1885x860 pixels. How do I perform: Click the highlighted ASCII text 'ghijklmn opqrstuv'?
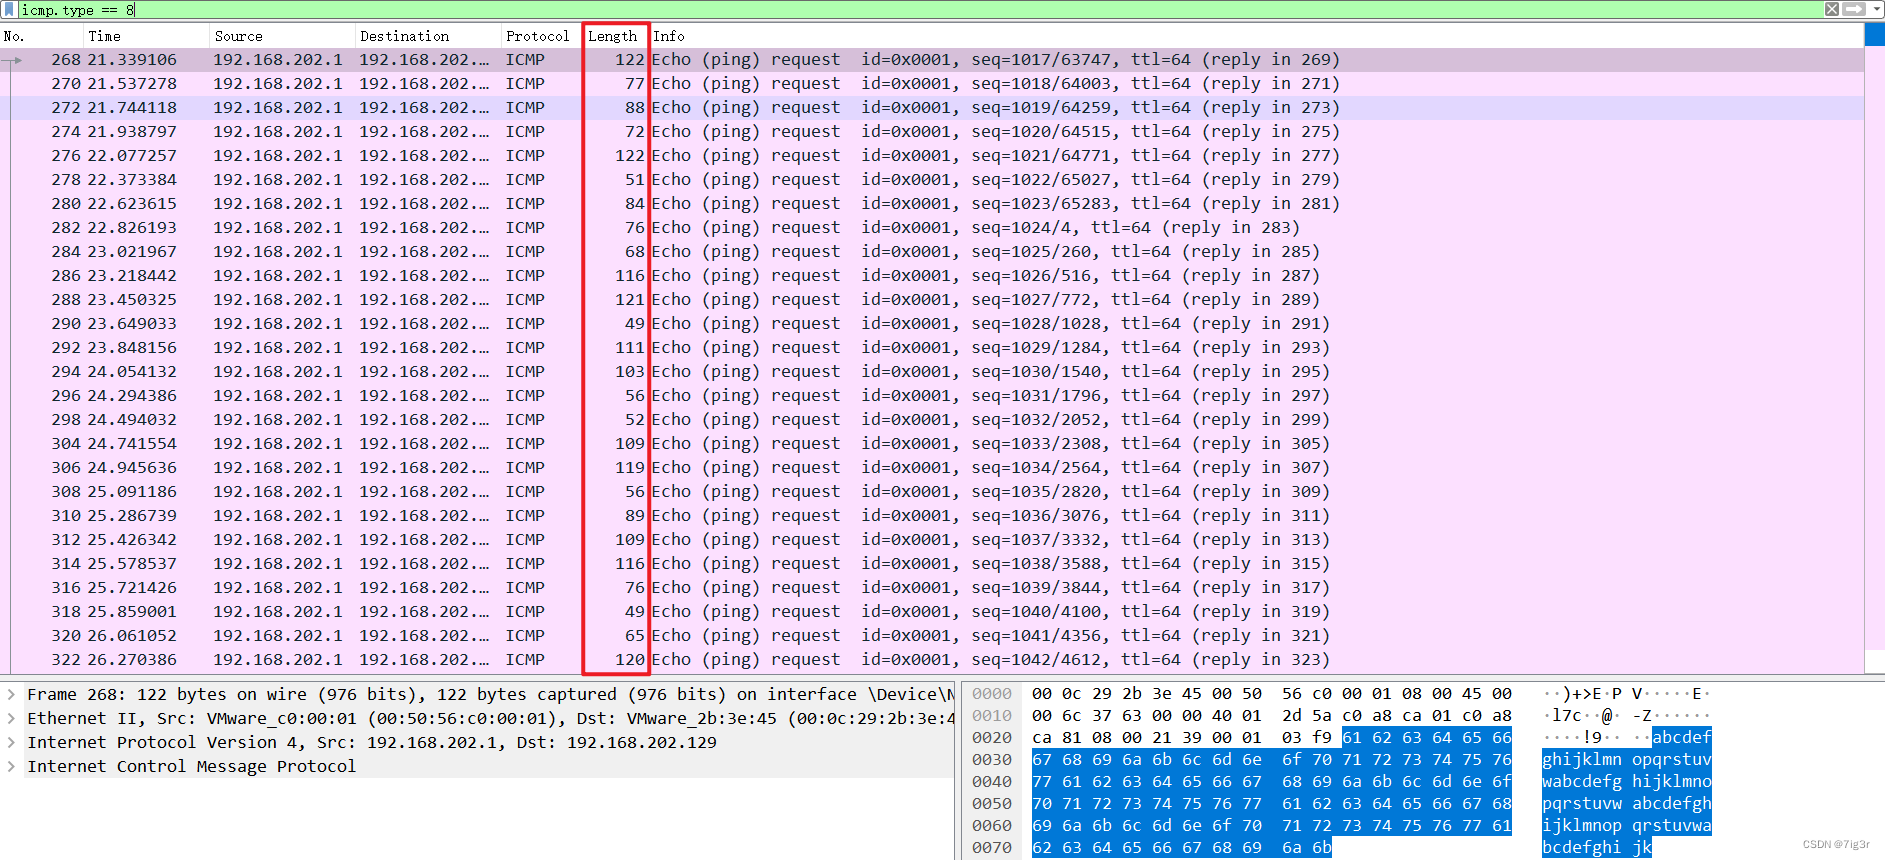click(1626, 760)
